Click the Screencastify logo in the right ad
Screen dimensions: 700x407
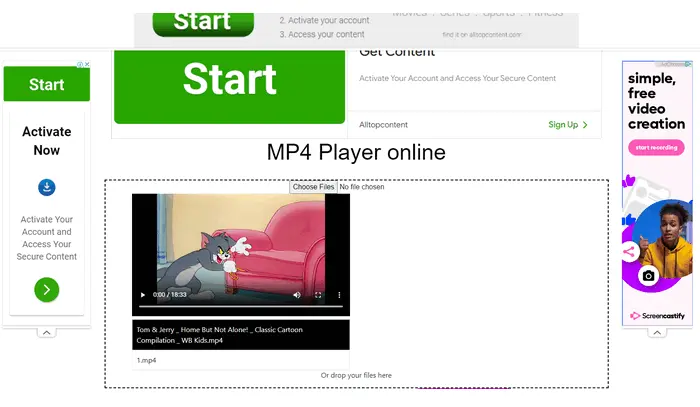(x=655, y=315)
